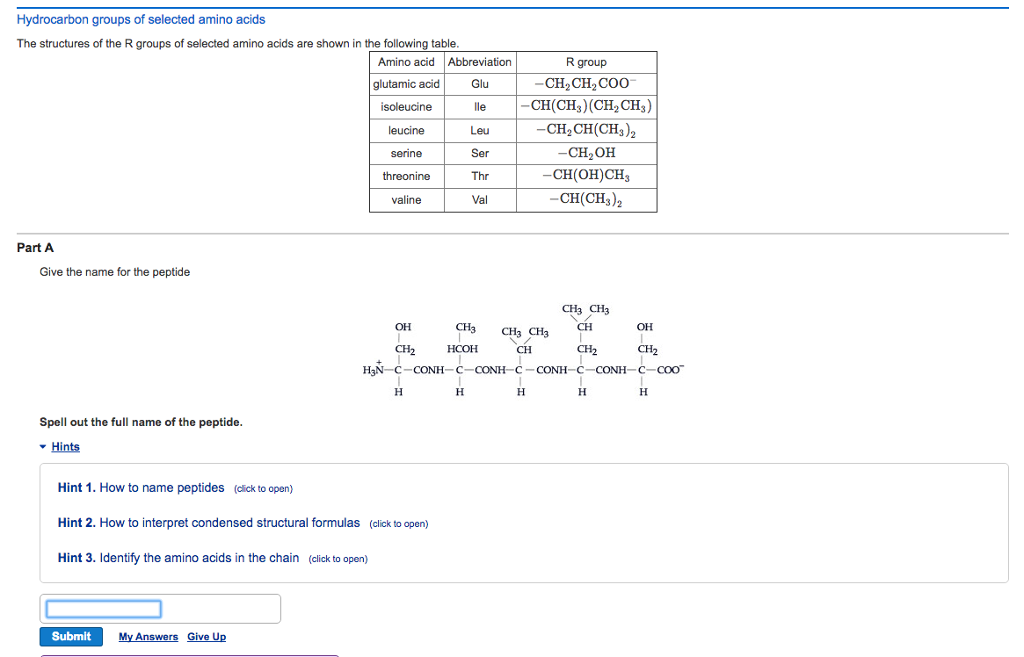Expand the Hints section

pyautogui.click(x=65, y=446)
